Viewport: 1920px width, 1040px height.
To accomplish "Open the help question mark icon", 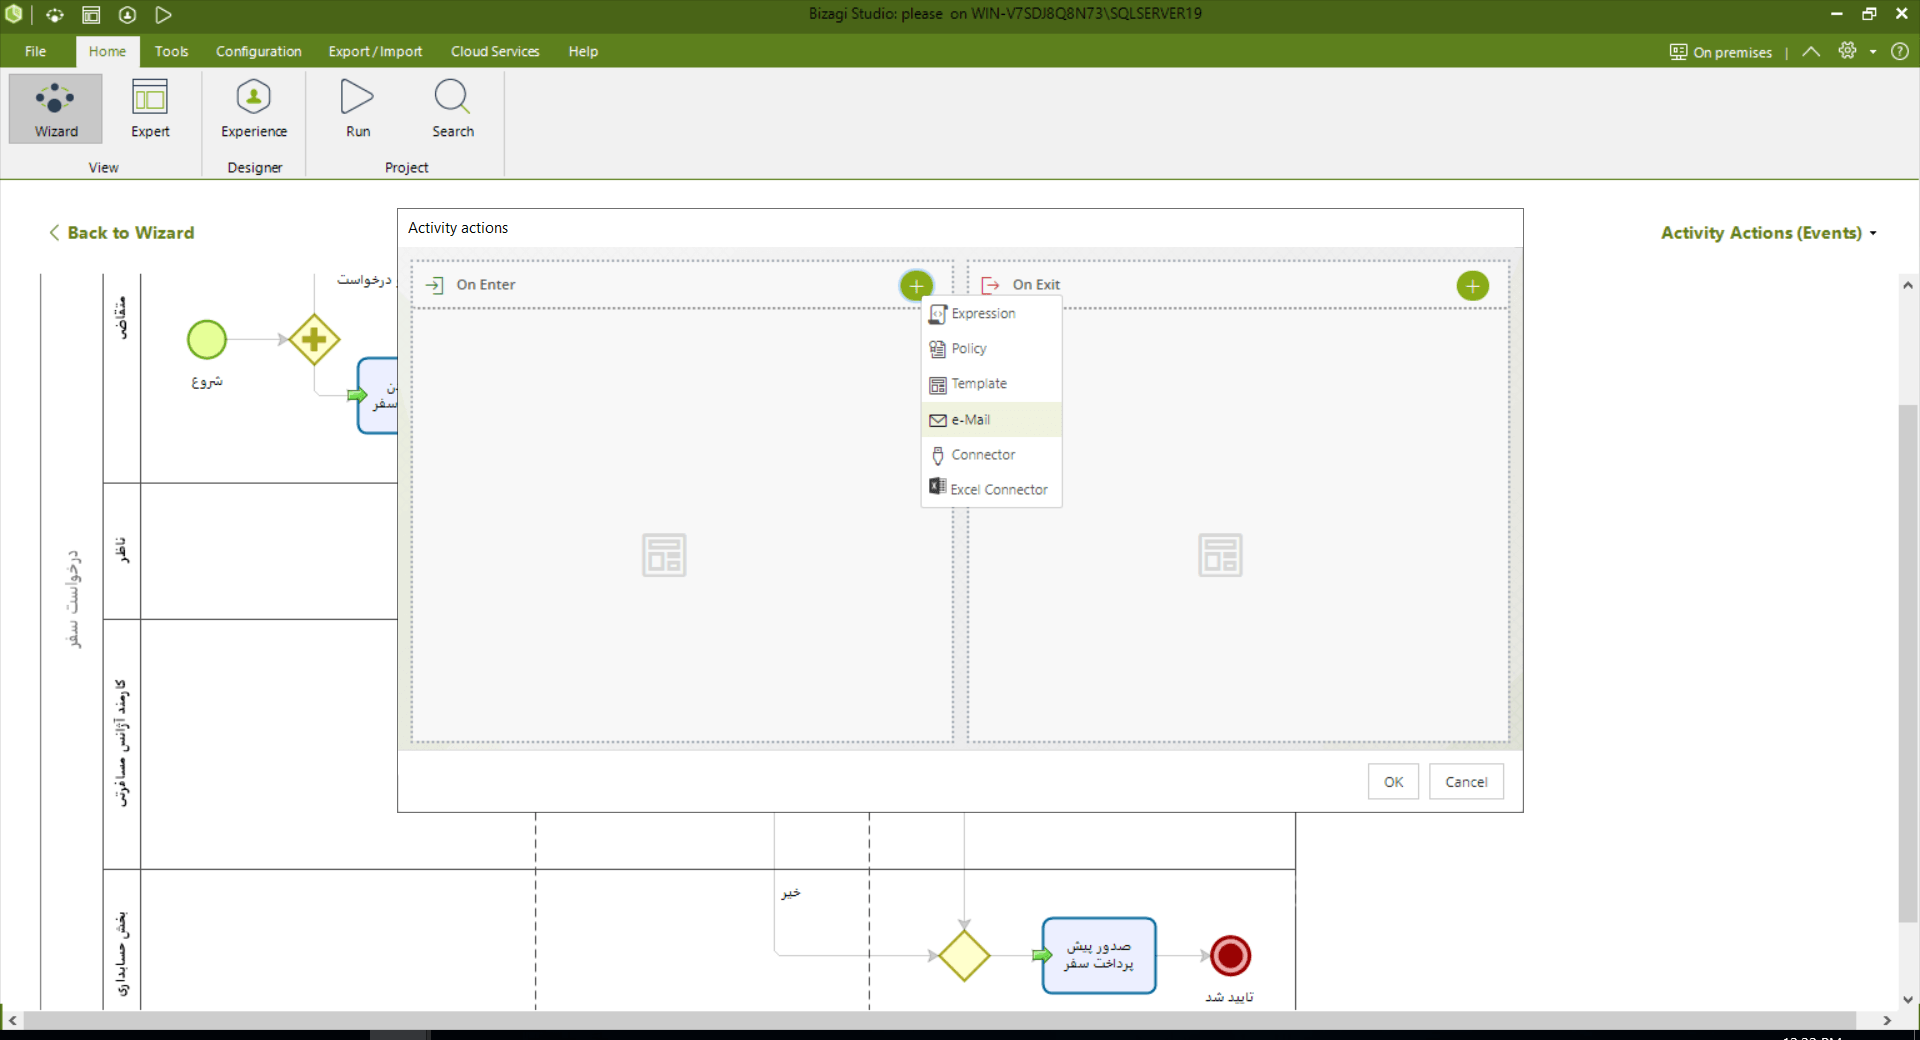I will pos(1900,52).
